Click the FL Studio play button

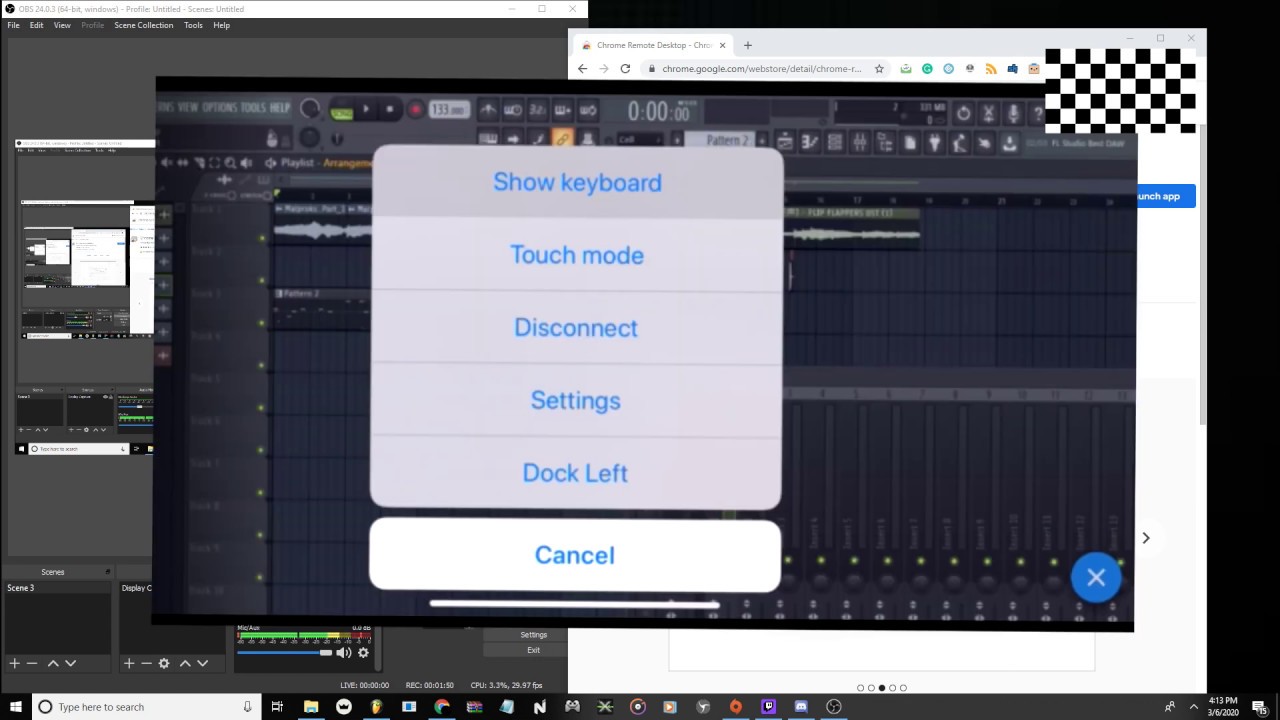(x=366, y=109)
